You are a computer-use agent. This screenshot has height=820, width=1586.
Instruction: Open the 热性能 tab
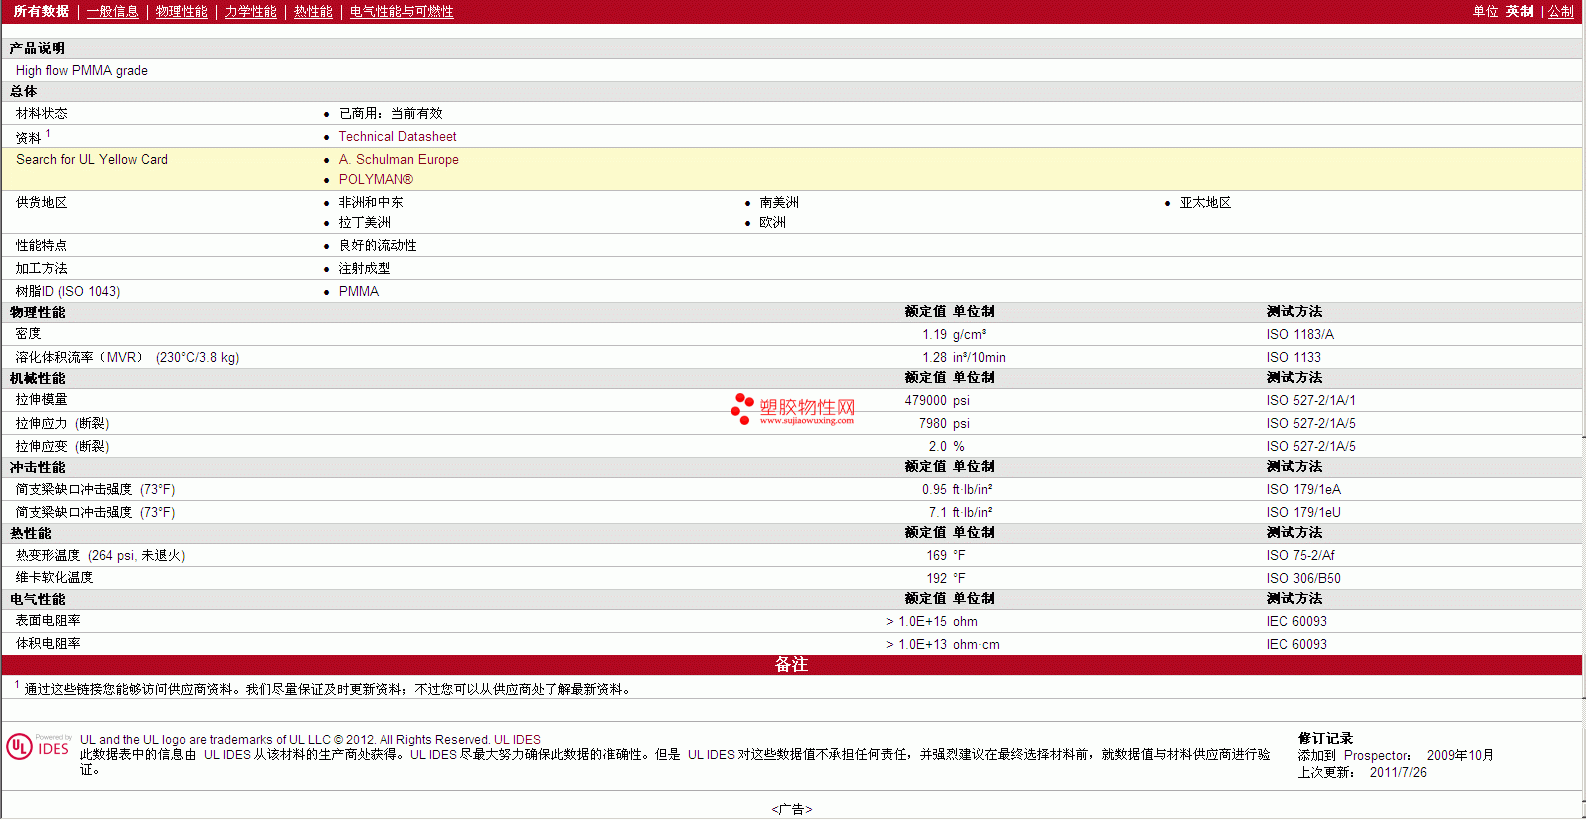pos(313,12)
